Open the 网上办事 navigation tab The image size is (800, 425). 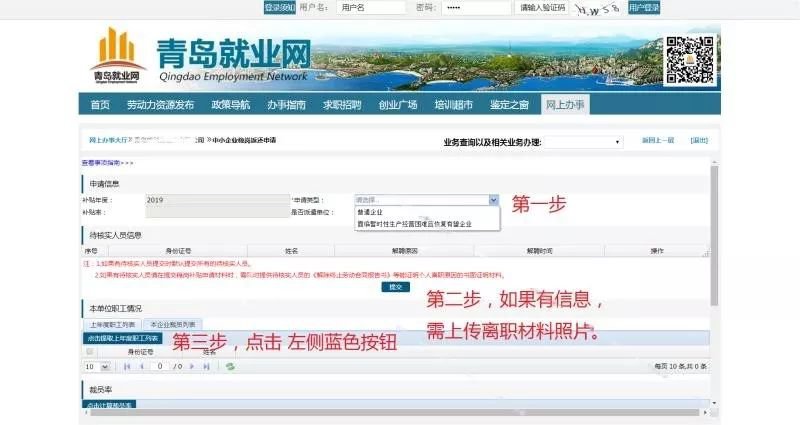(x=566, y=105)
